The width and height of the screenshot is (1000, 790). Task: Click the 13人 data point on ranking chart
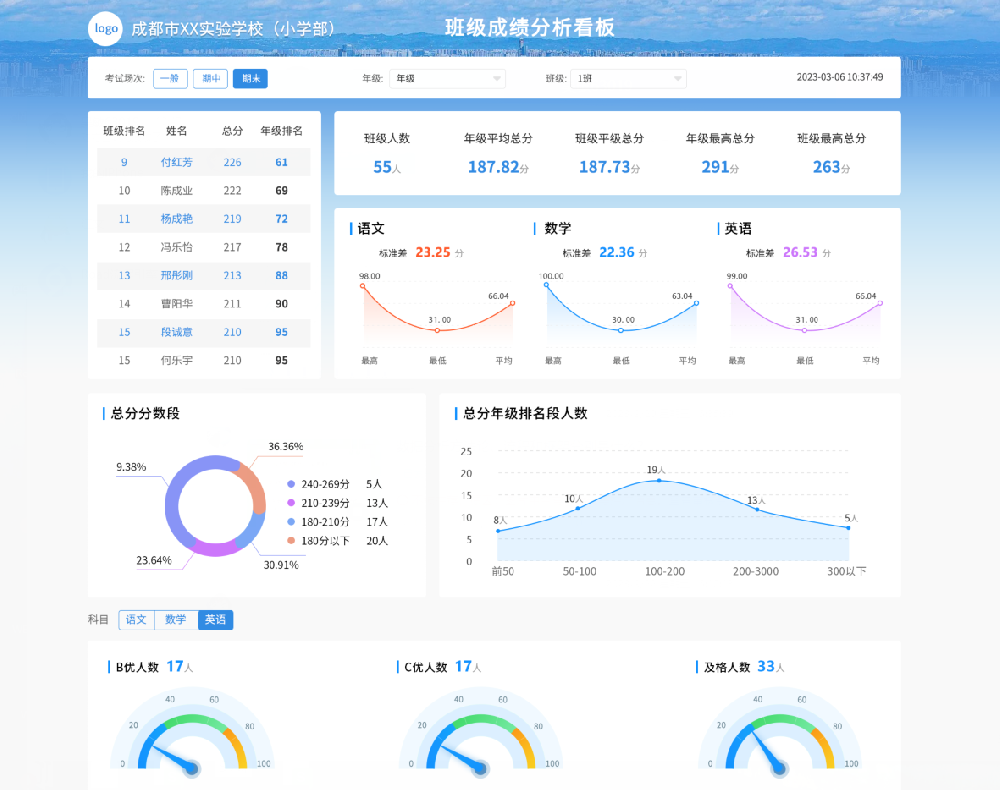pos(758,509)
